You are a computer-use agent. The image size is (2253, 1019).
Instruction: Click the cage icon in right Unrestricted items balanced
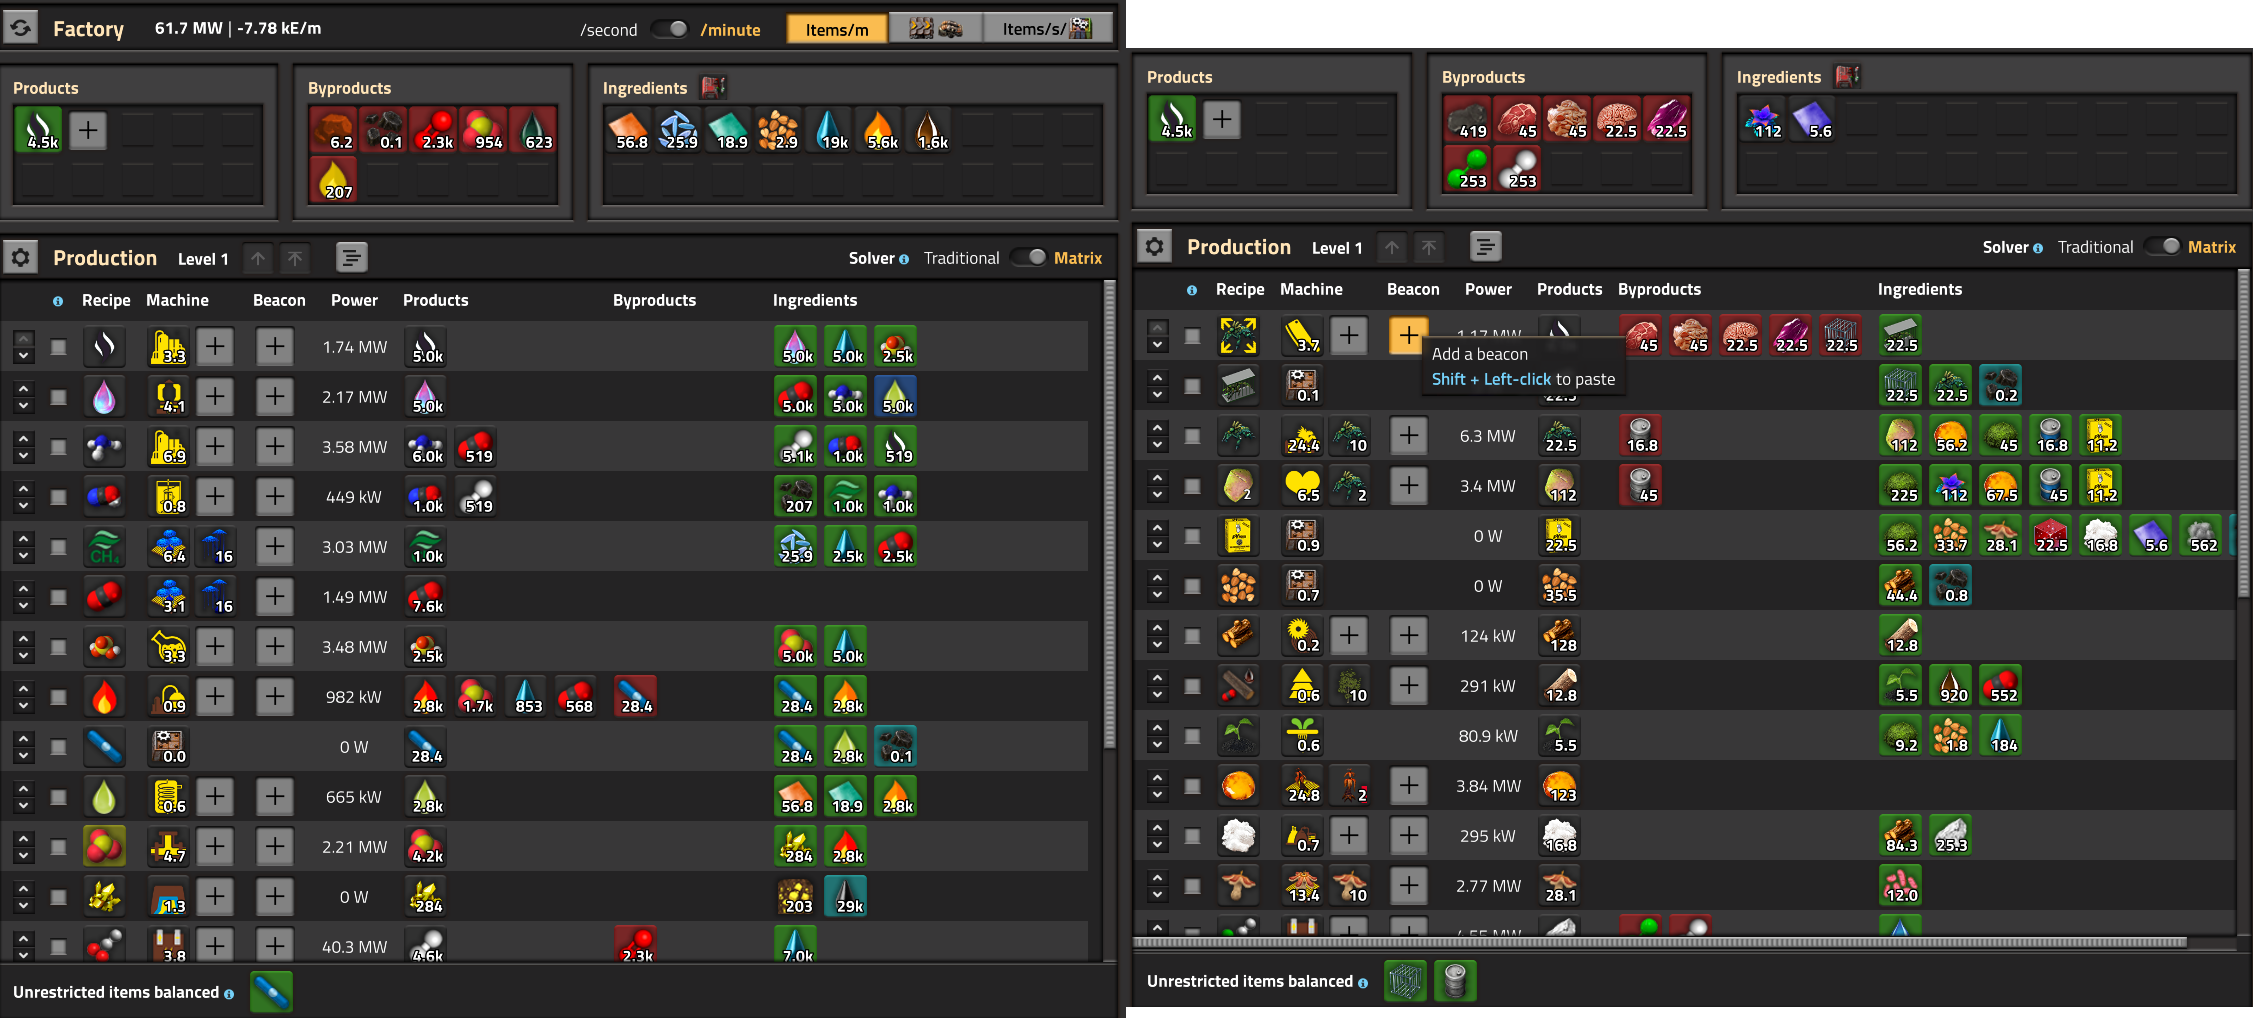pos(1405,981)
